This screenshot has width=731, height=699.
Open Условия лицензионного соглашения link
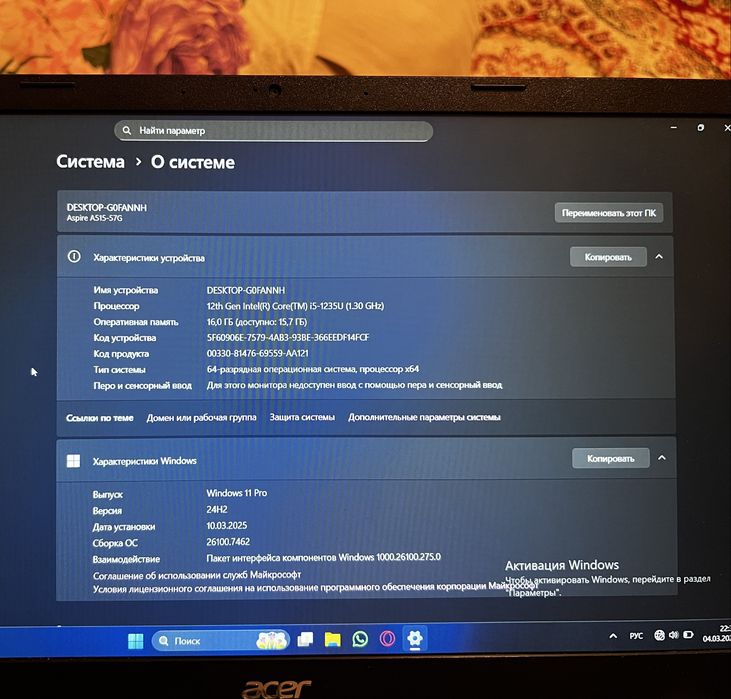315,588
